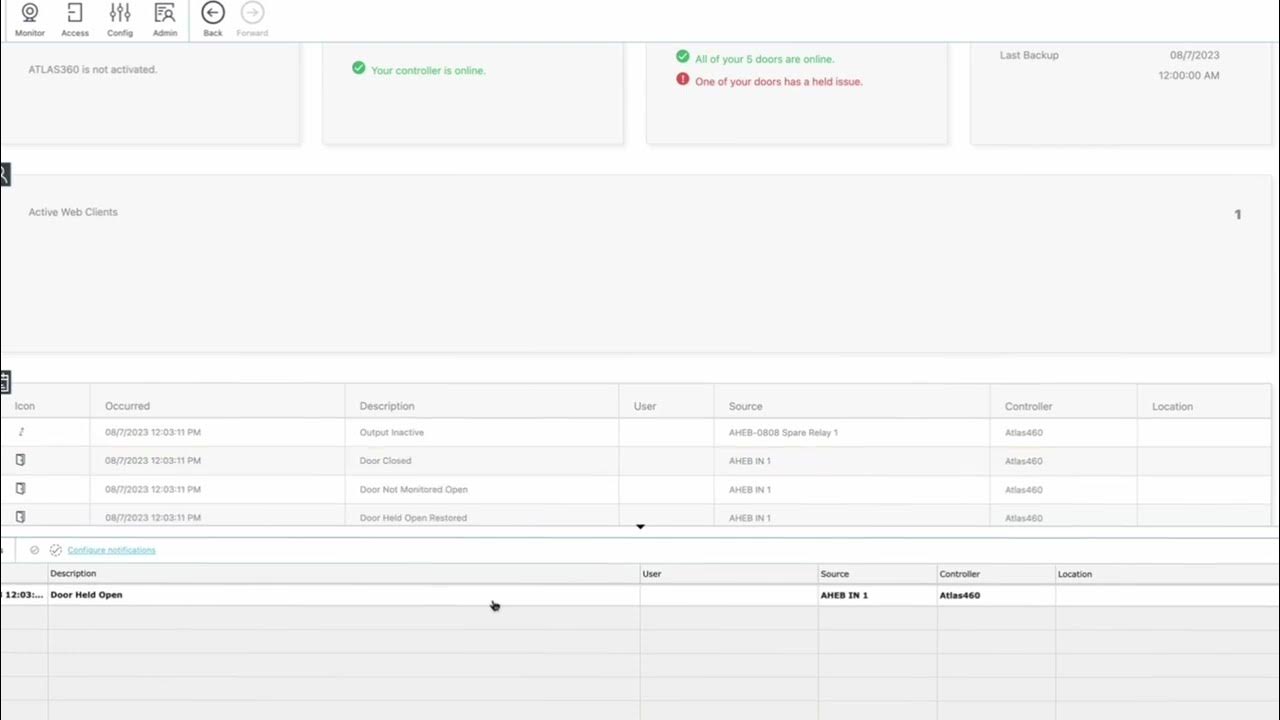Sort the events by Source column header
The width and height of the screenshot is (1280, 720).
(x=745, y=406)
